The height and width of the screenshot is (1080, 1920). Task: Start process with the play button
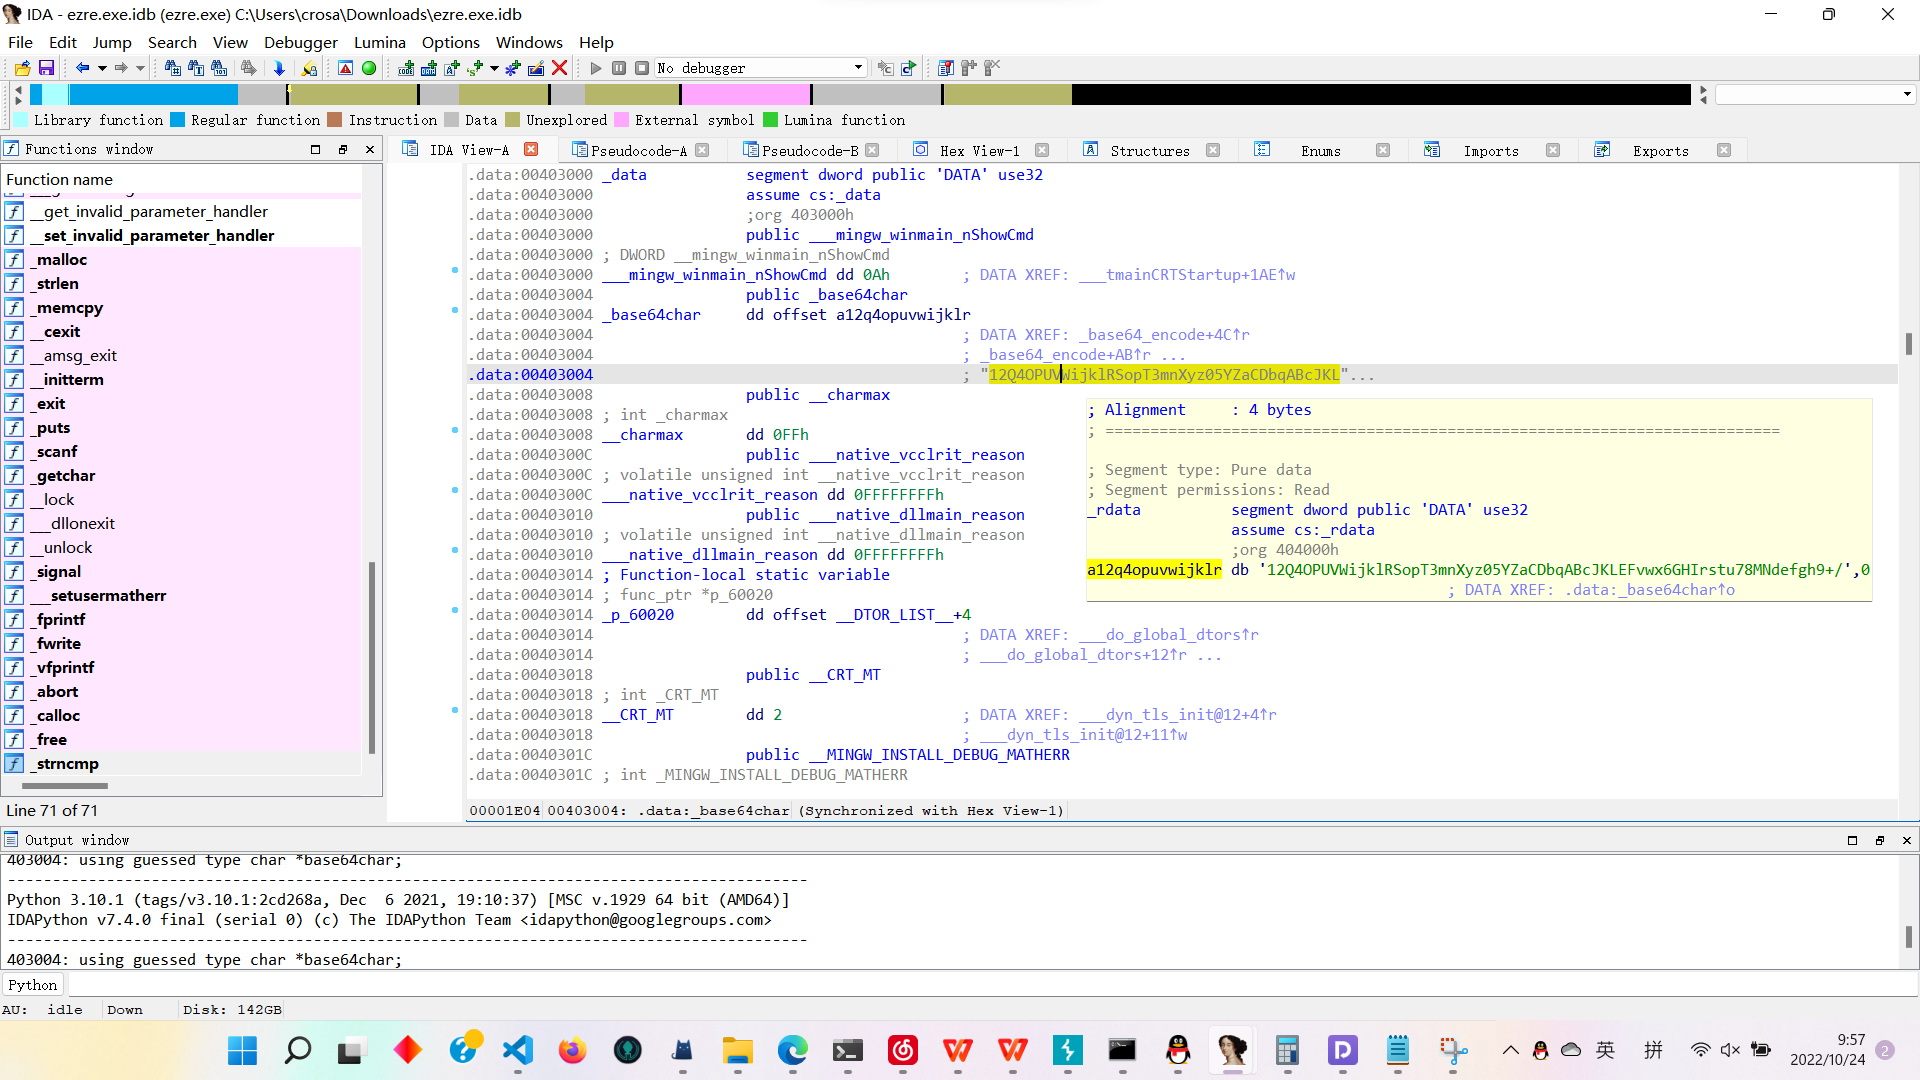point(596,68)
